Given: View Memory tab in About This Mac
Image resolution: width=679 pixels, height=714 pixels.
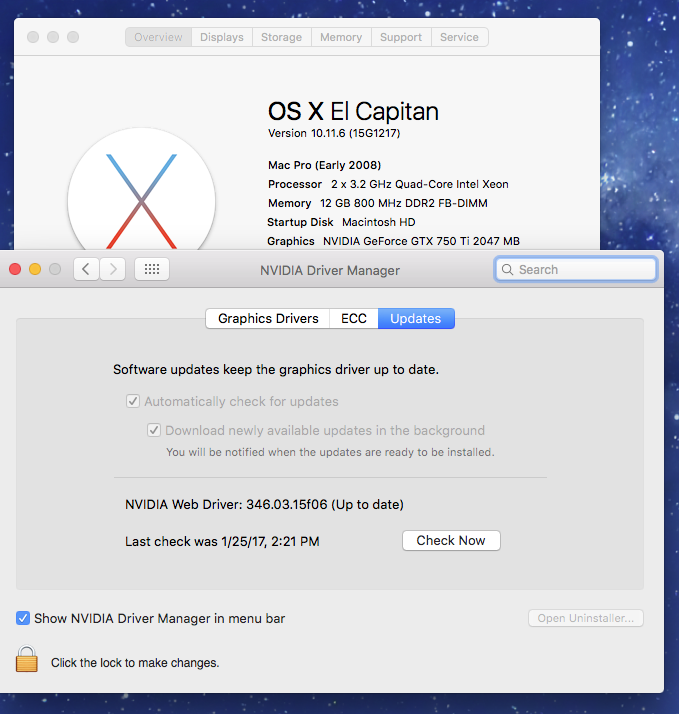Looking at the screenshot, I should tap(341, 37).
